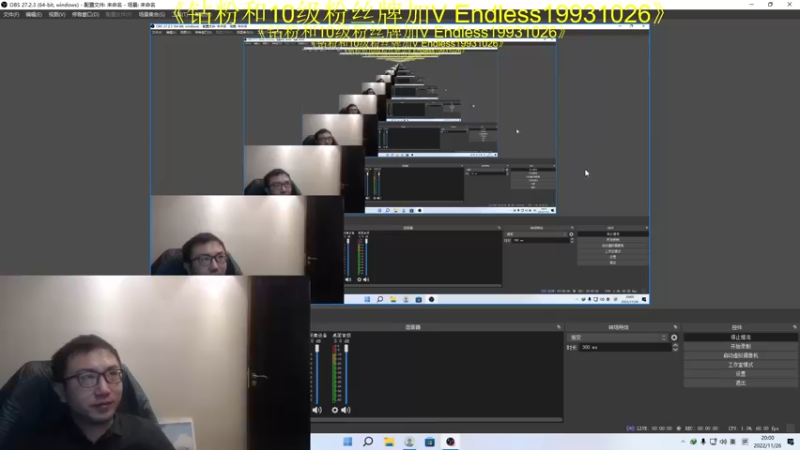
Task: Open the 停靠窗口(D) menu
Action: 85,14
